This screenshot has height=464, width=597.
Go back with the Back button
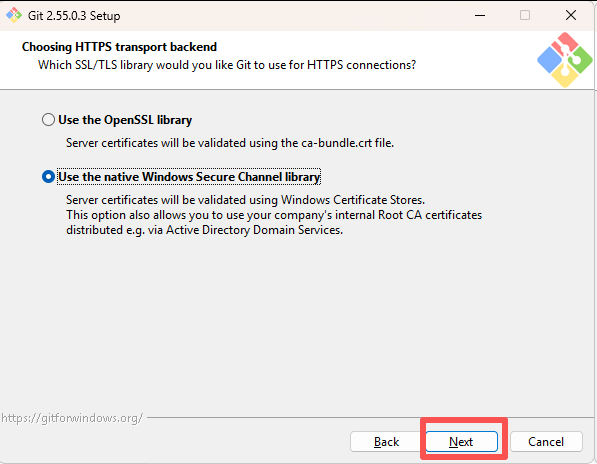[386, 442]
